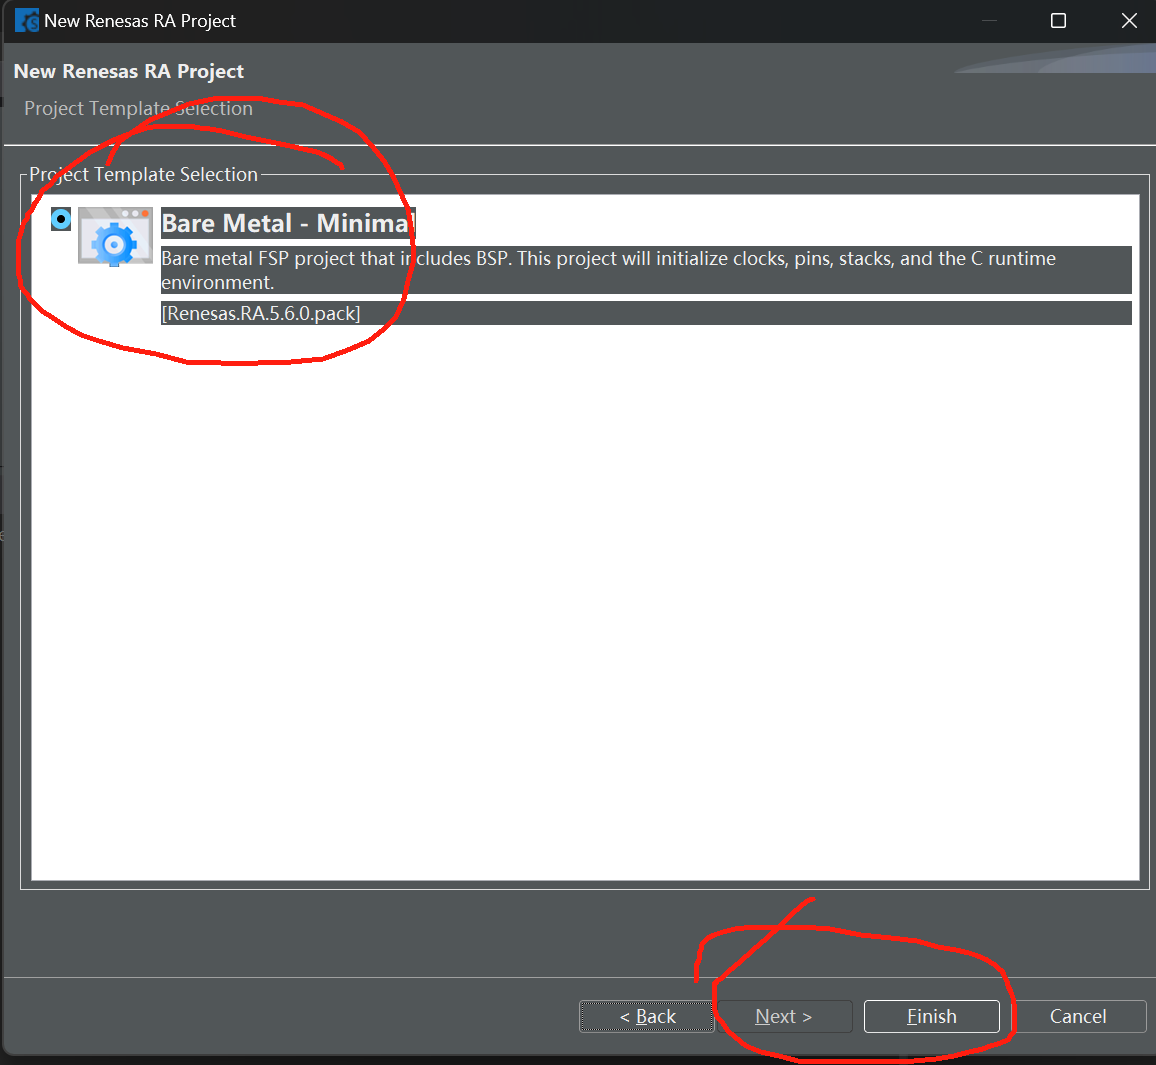Click the Bare Metal - Minimal title

pos(288,223)
